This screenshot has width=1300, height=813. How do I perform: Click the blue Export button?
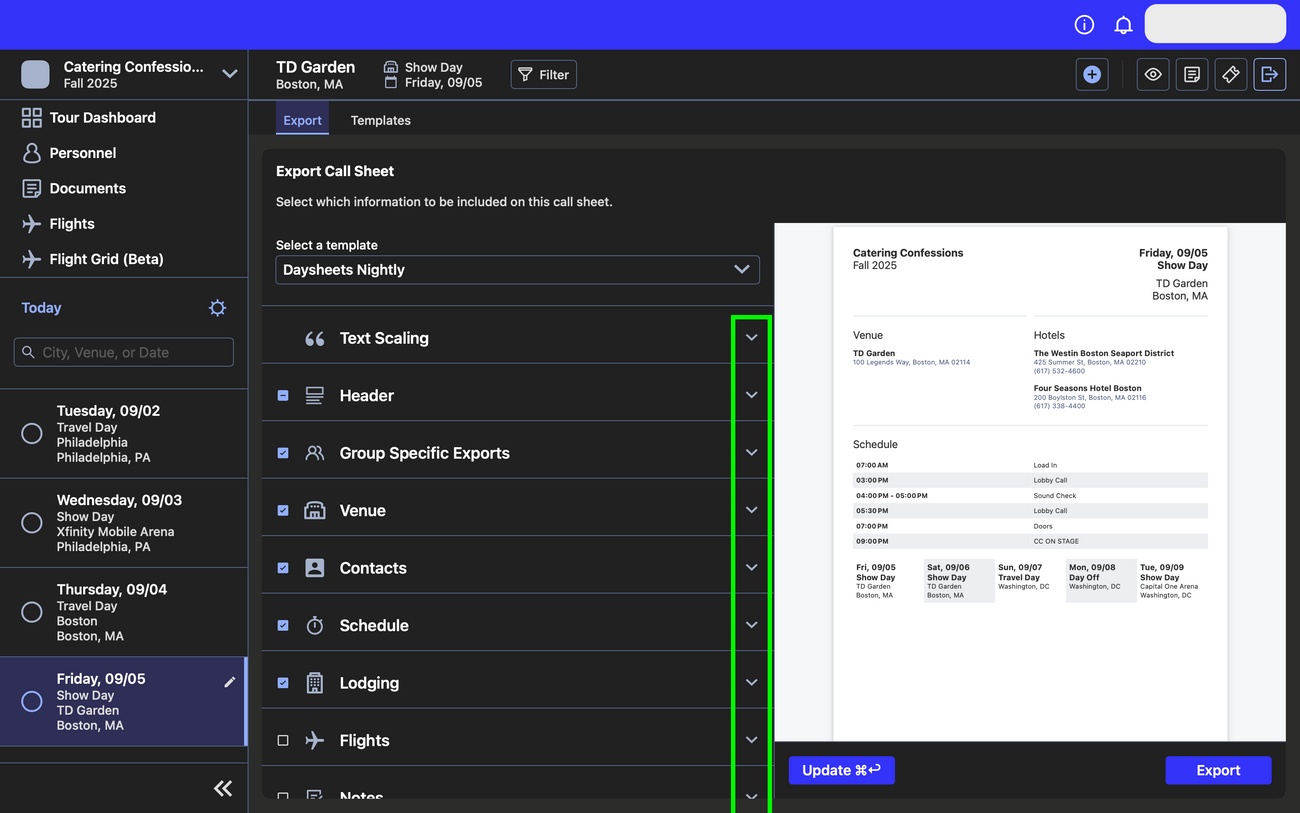(1218, 770)
